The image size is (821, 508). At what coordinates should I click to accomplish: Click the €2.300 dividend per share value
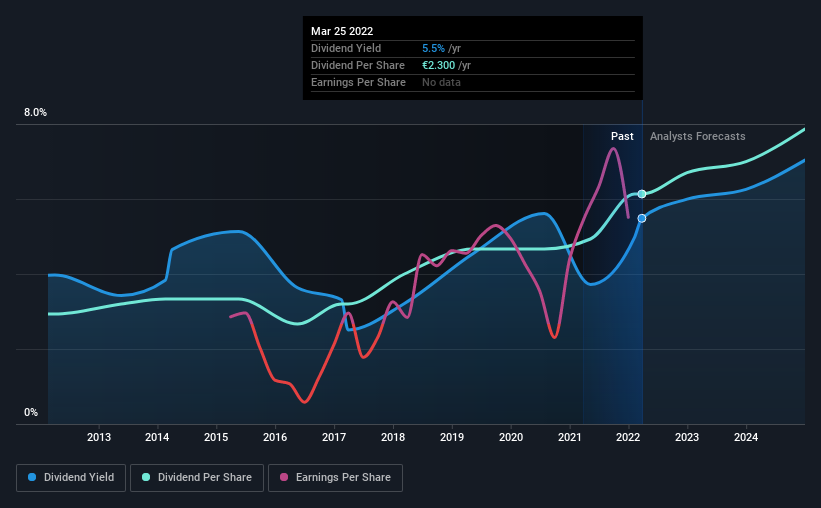[x=439, y=65]
